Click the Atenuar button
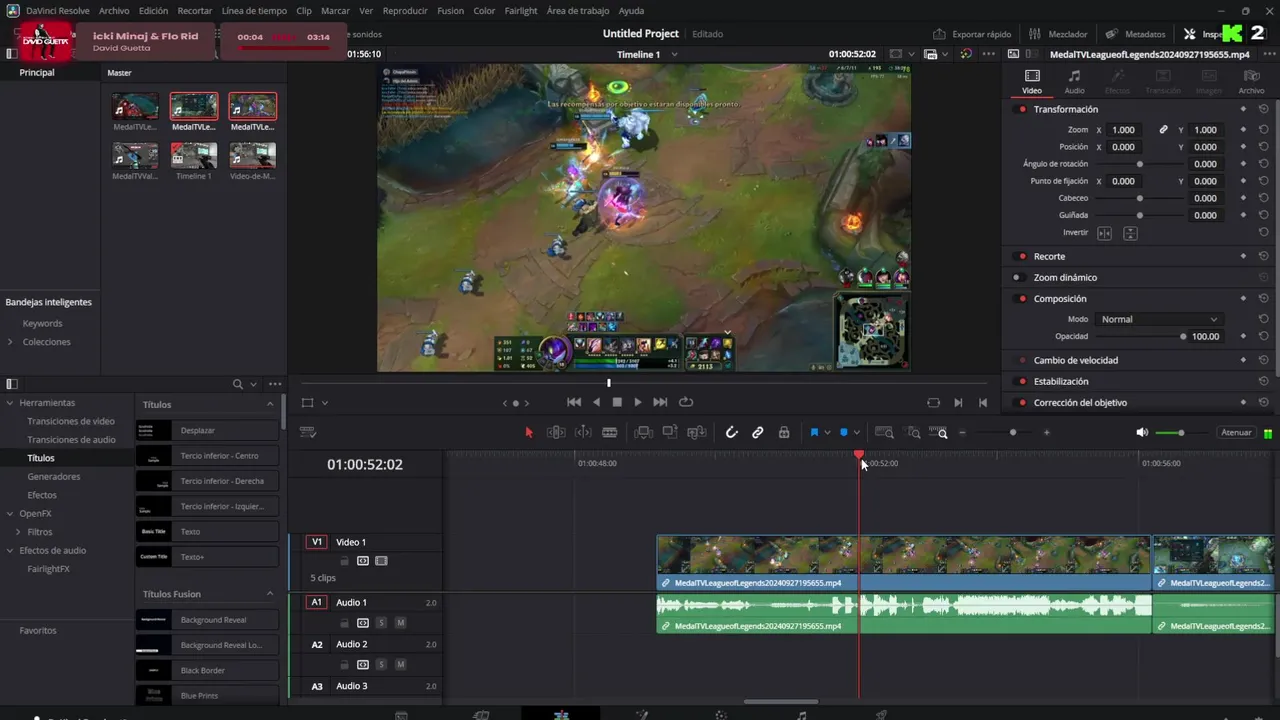The width and height of the screenshot is (1280, 720). (1236, 432)
